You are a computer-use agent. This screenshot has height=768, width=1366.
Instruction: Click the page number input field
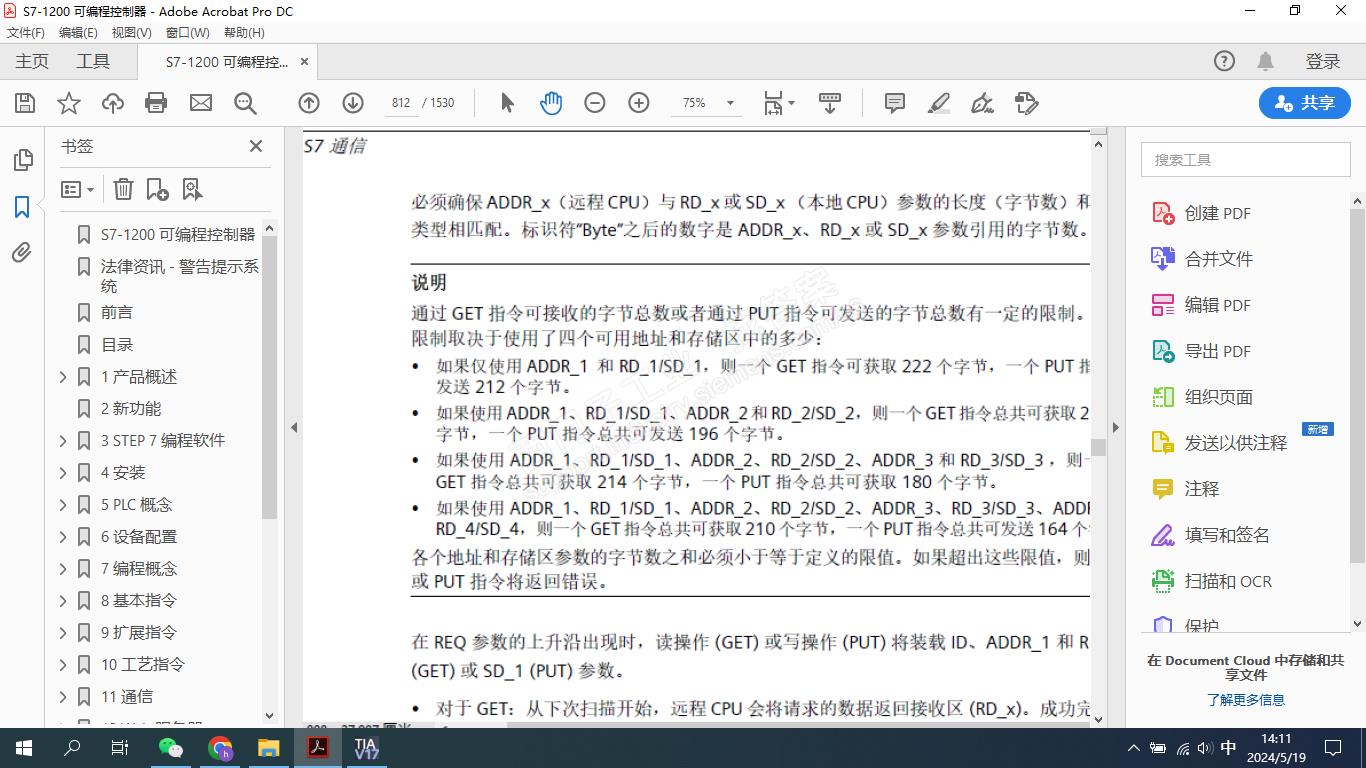[401, 103]
